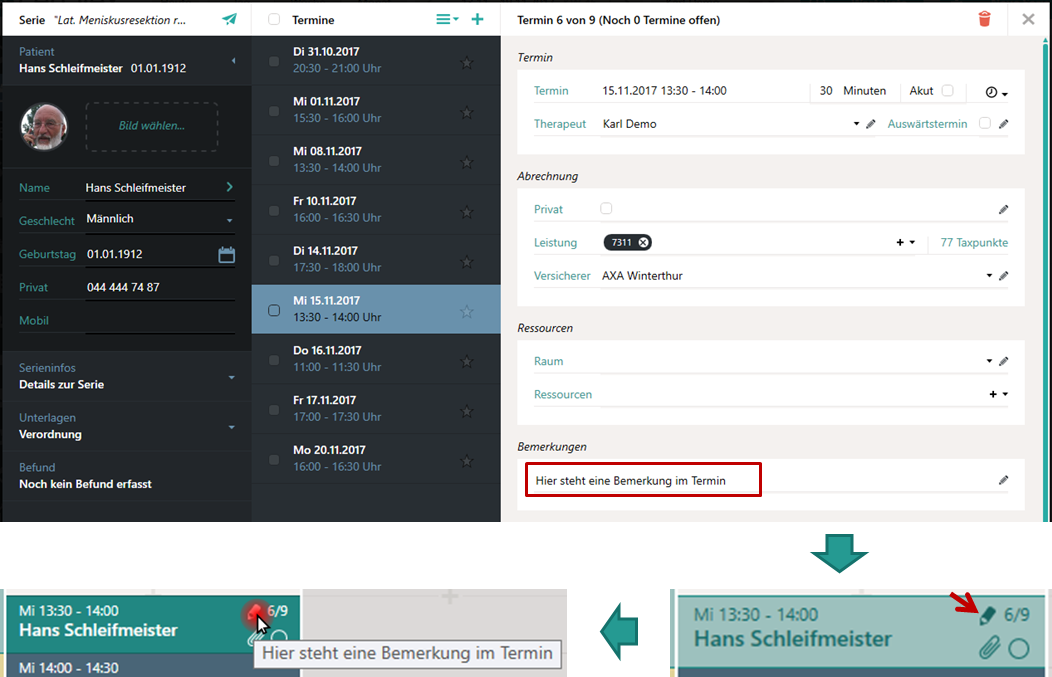
Task: Click pencil icon next to Versicherer
Action: [x=1004, y=276]
